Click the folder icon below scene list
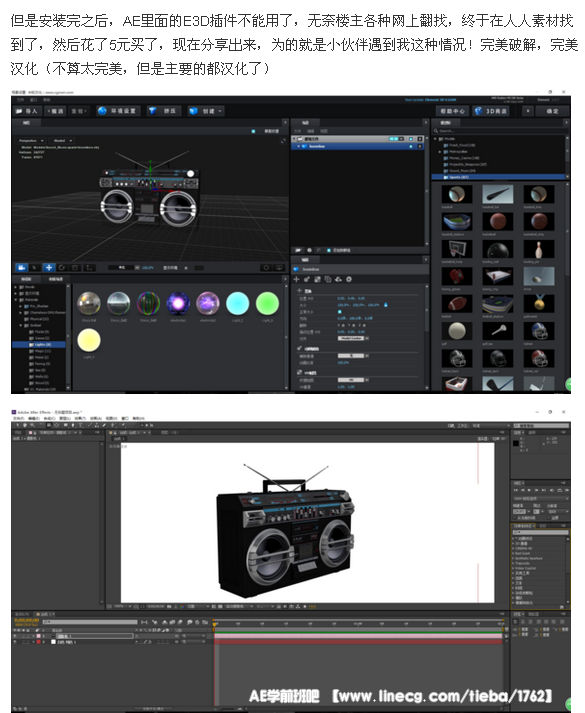The image size is (585, 713). coord(298,250)
